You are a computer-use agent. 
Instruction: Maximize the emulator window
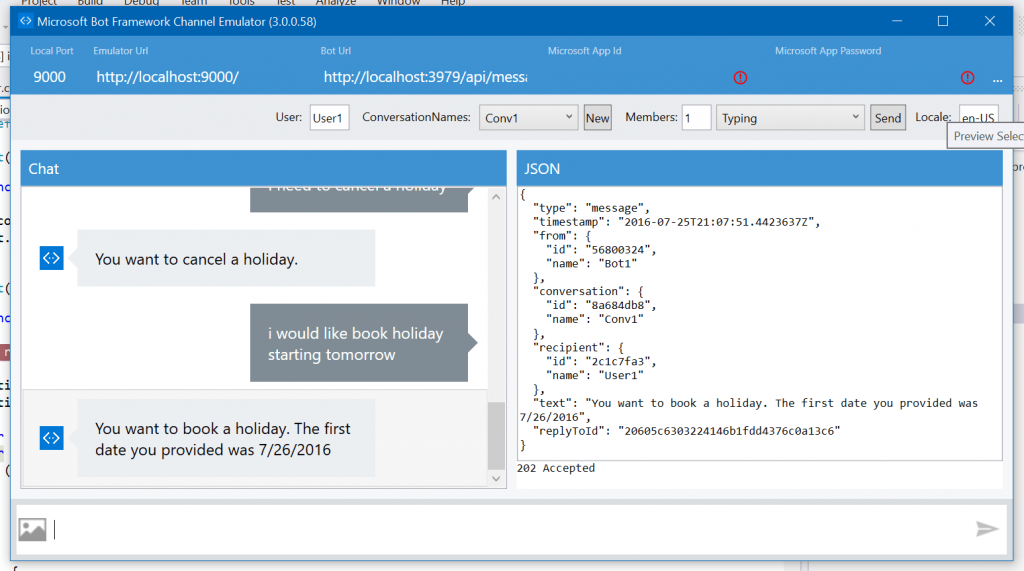(943, 21)
